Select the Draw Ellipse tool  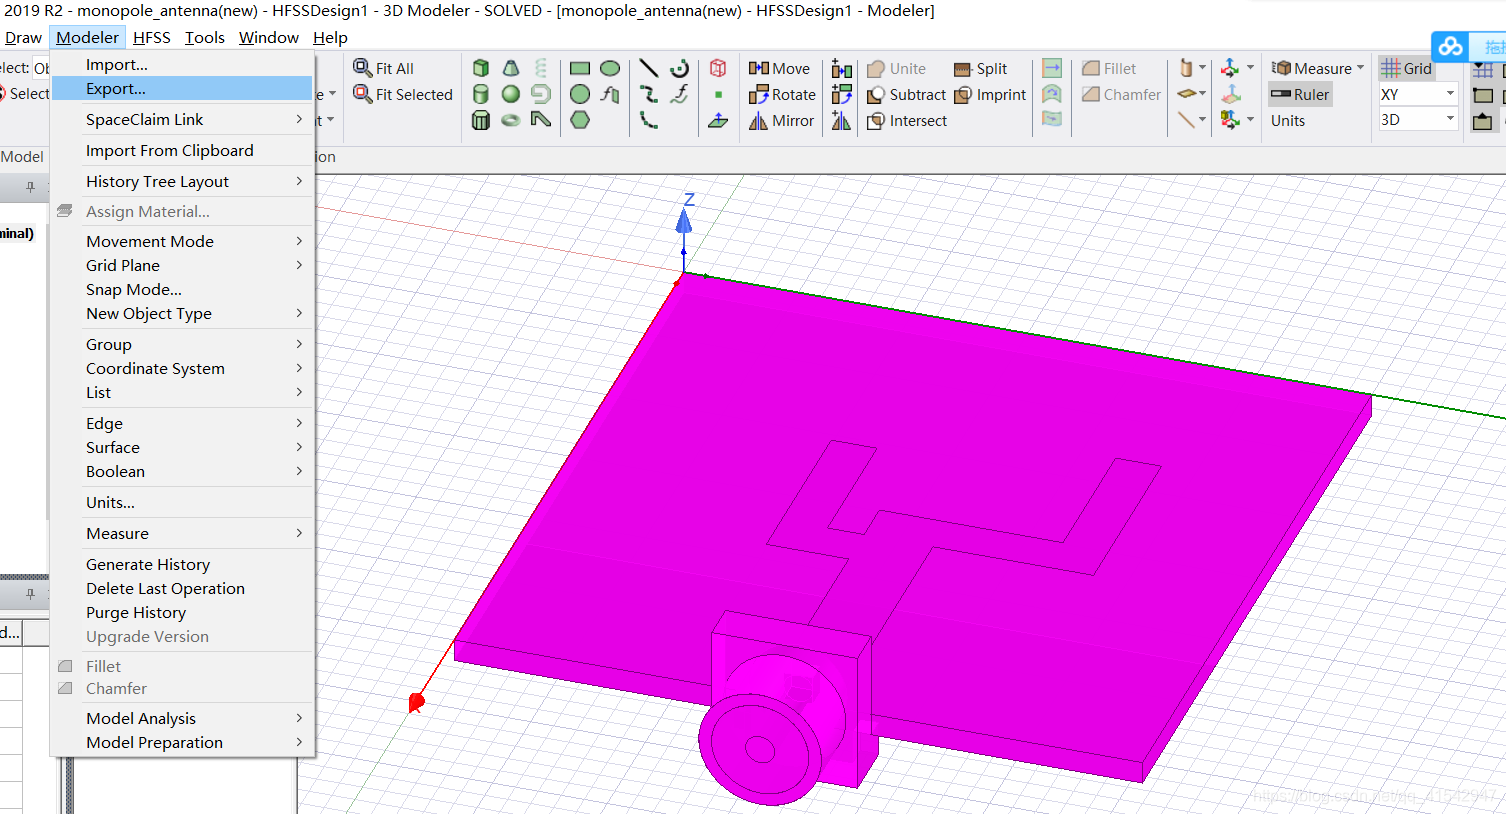(x=610, y=68)
